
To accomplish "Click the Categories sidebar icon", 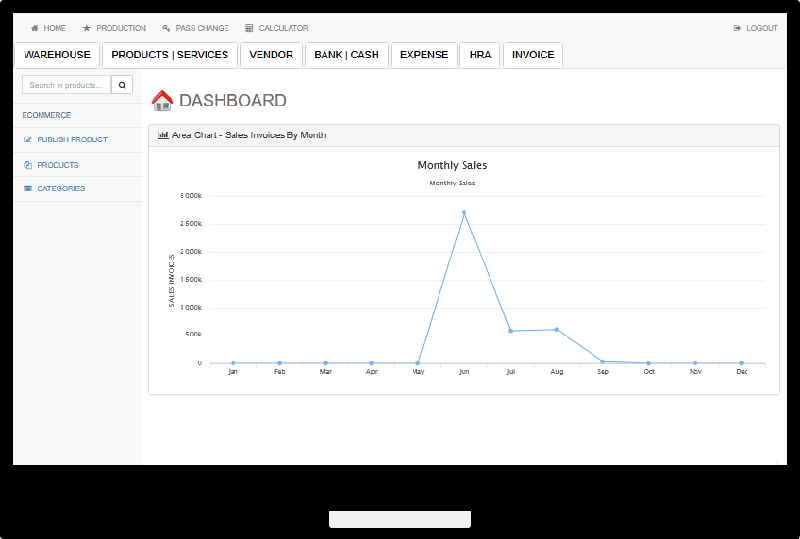I will [x=28, y=188].
